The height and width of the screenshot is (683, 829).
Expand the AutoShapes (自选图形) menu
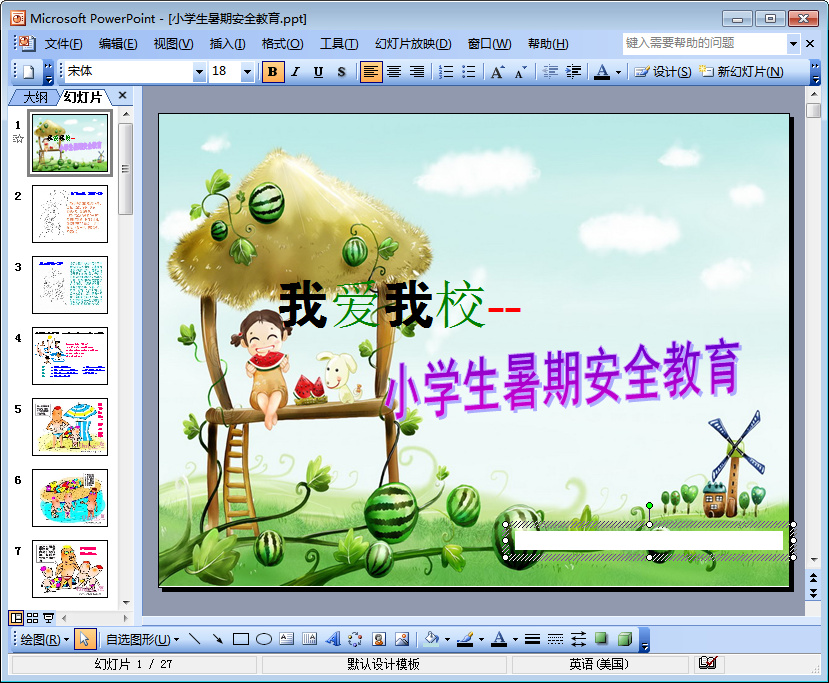click(x=142, y=639)
